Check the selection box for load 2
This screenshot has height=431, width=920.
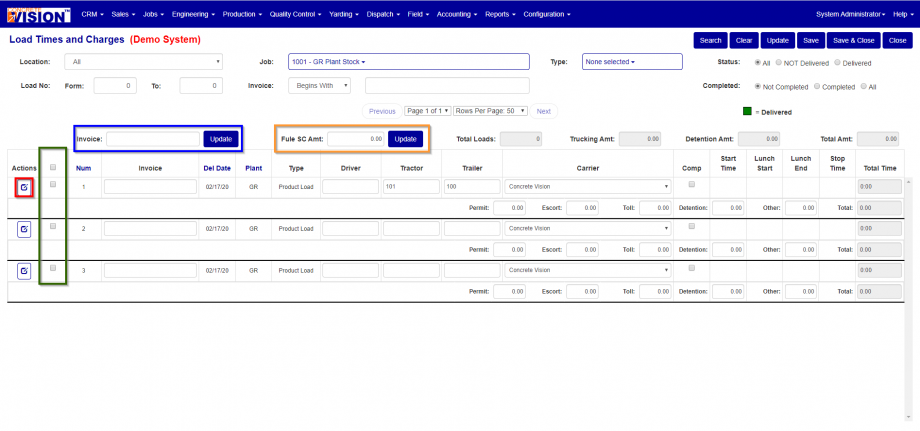point(53,226)
